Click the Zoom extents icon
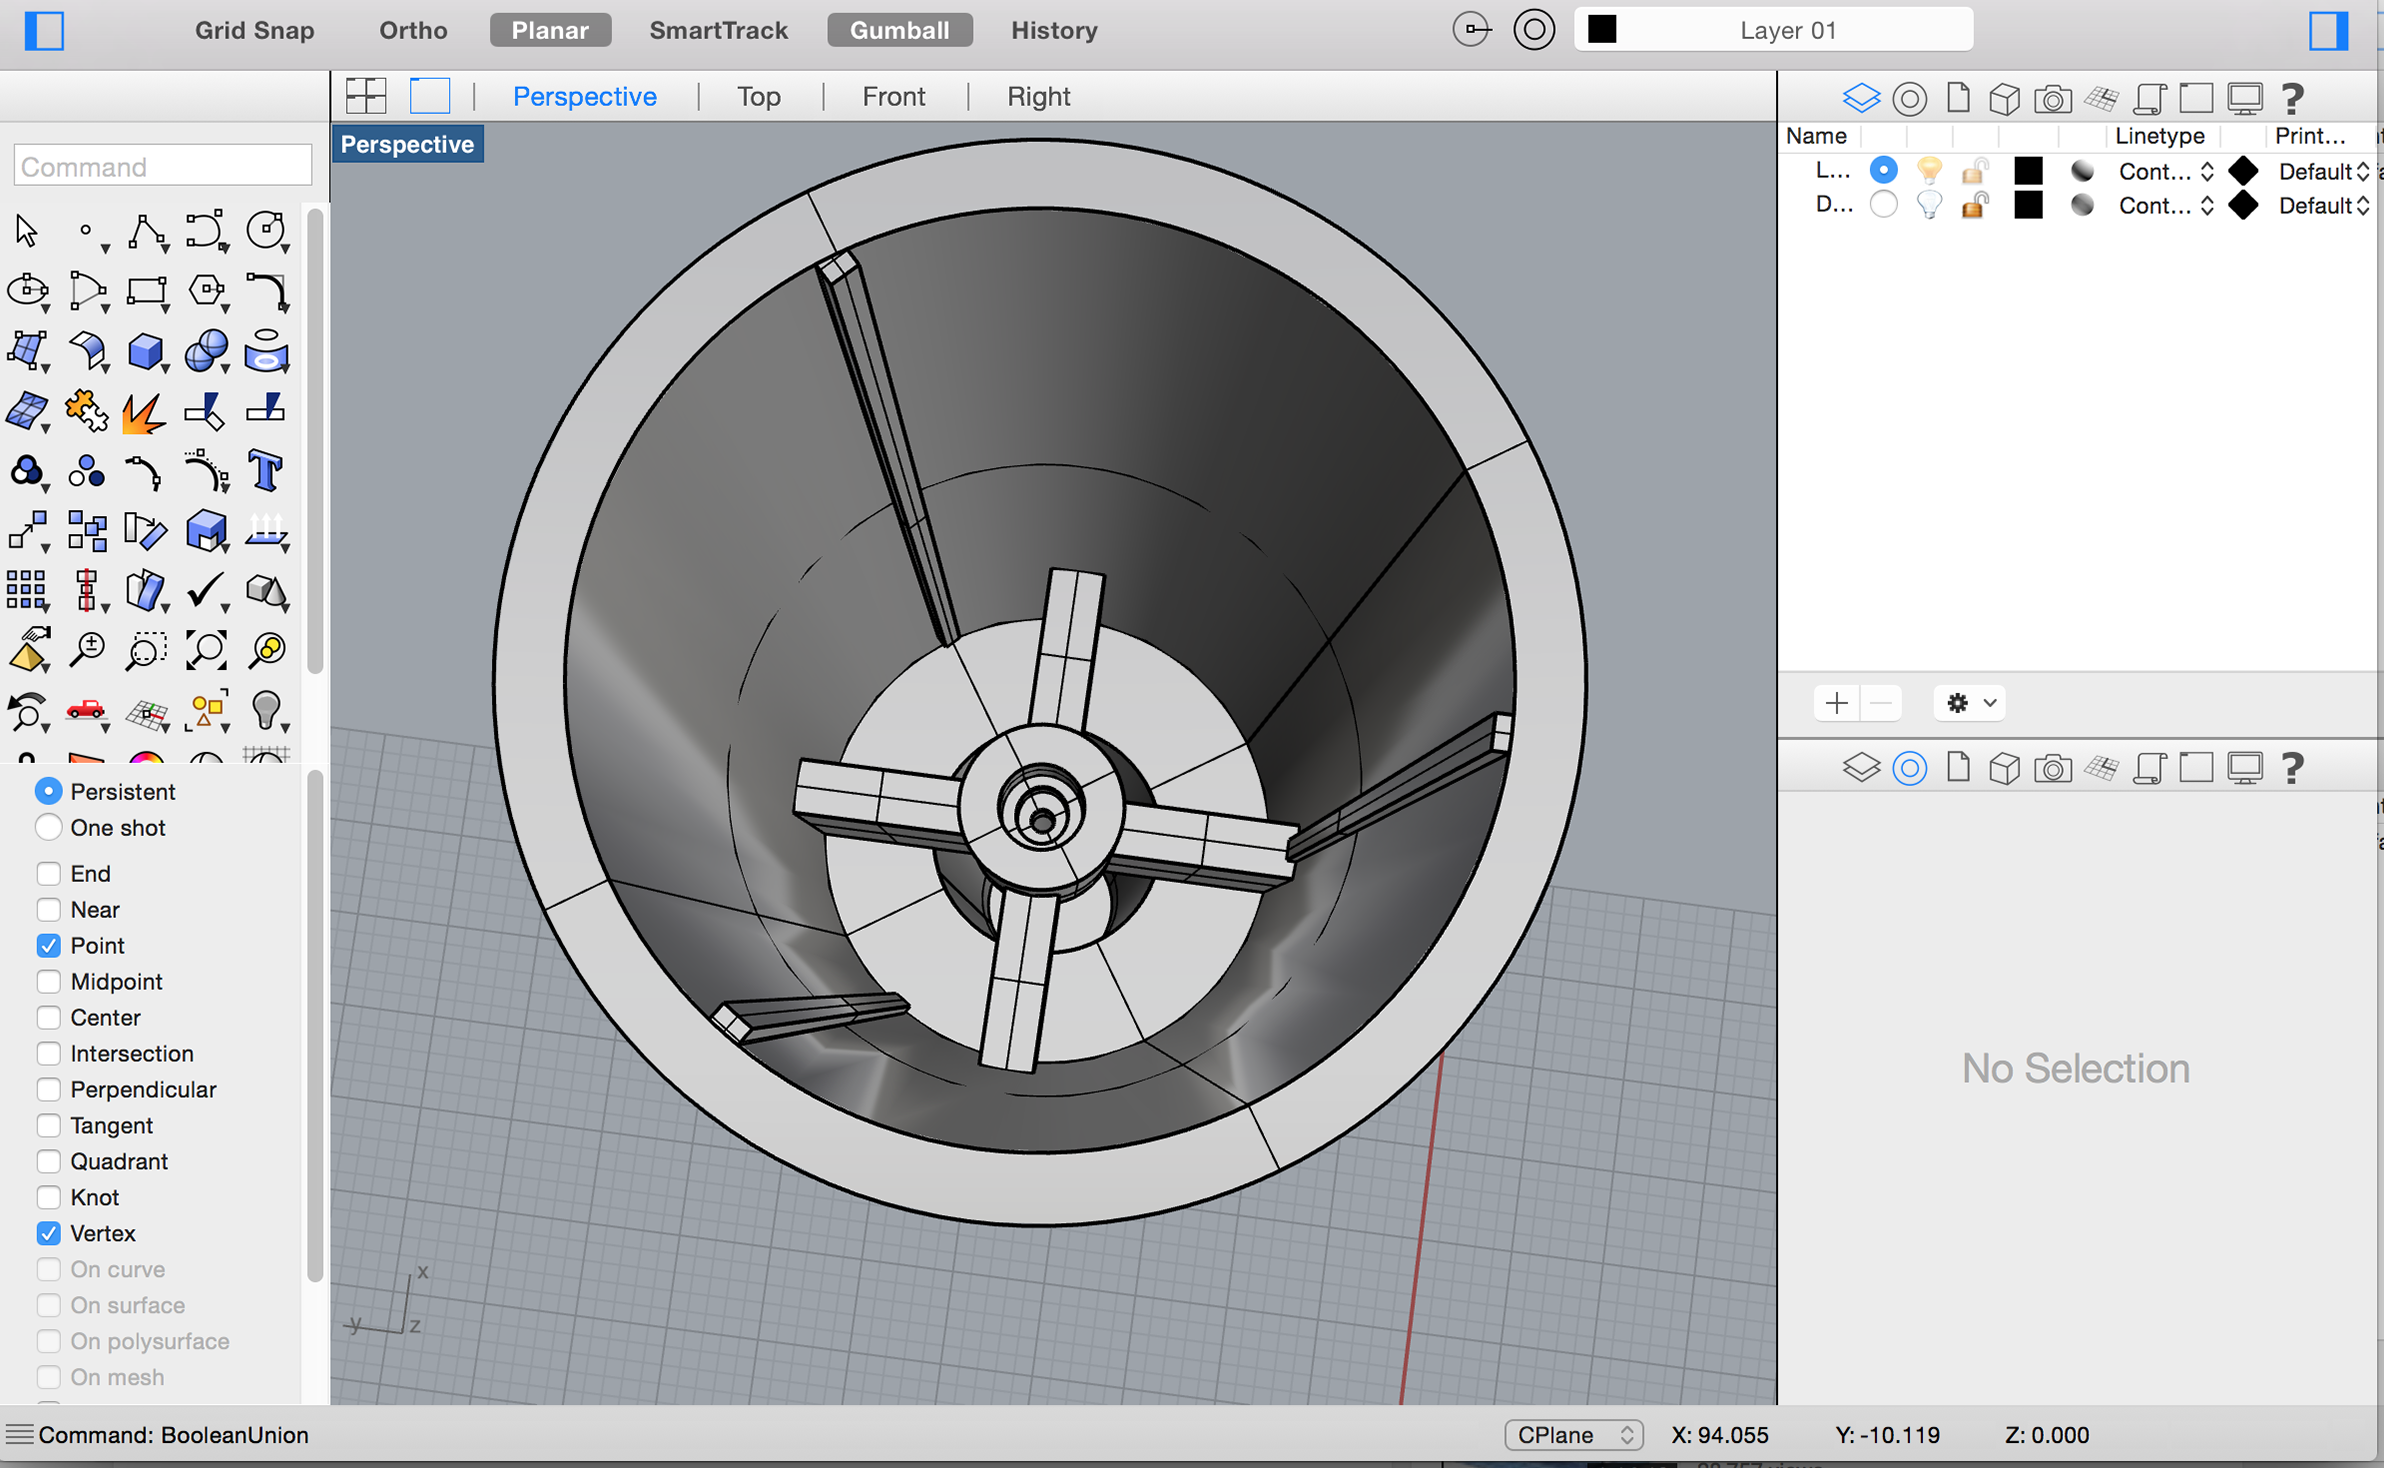2384x1468 pixels. (x=207, y=651)
